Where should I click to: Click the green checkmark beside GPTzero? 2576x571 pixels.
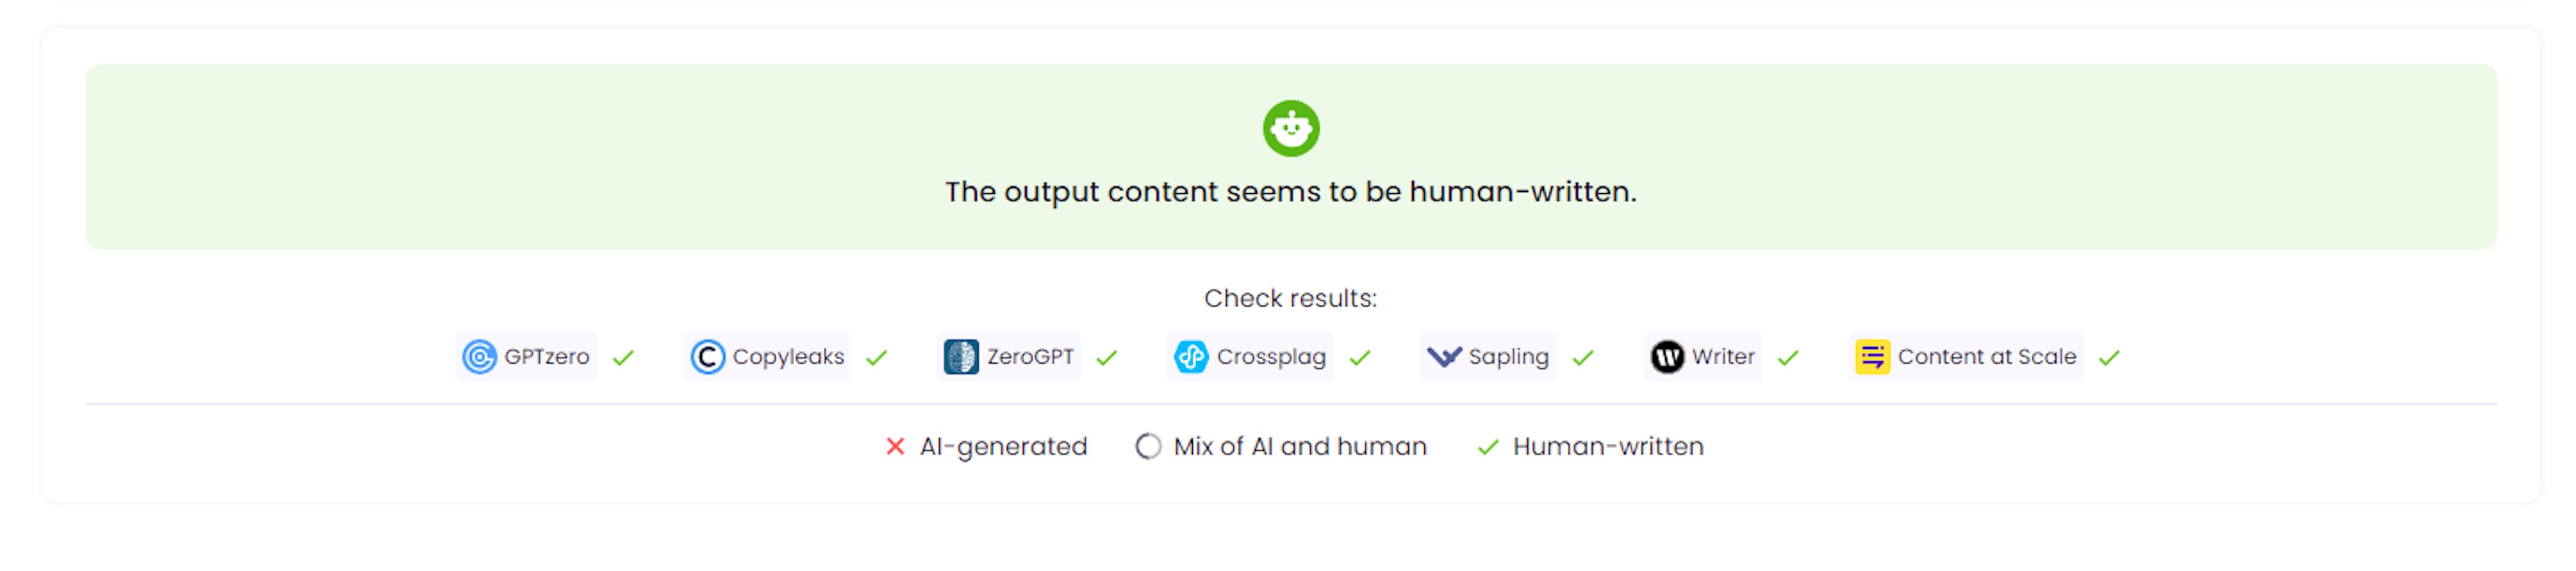(x=623, y=358)
